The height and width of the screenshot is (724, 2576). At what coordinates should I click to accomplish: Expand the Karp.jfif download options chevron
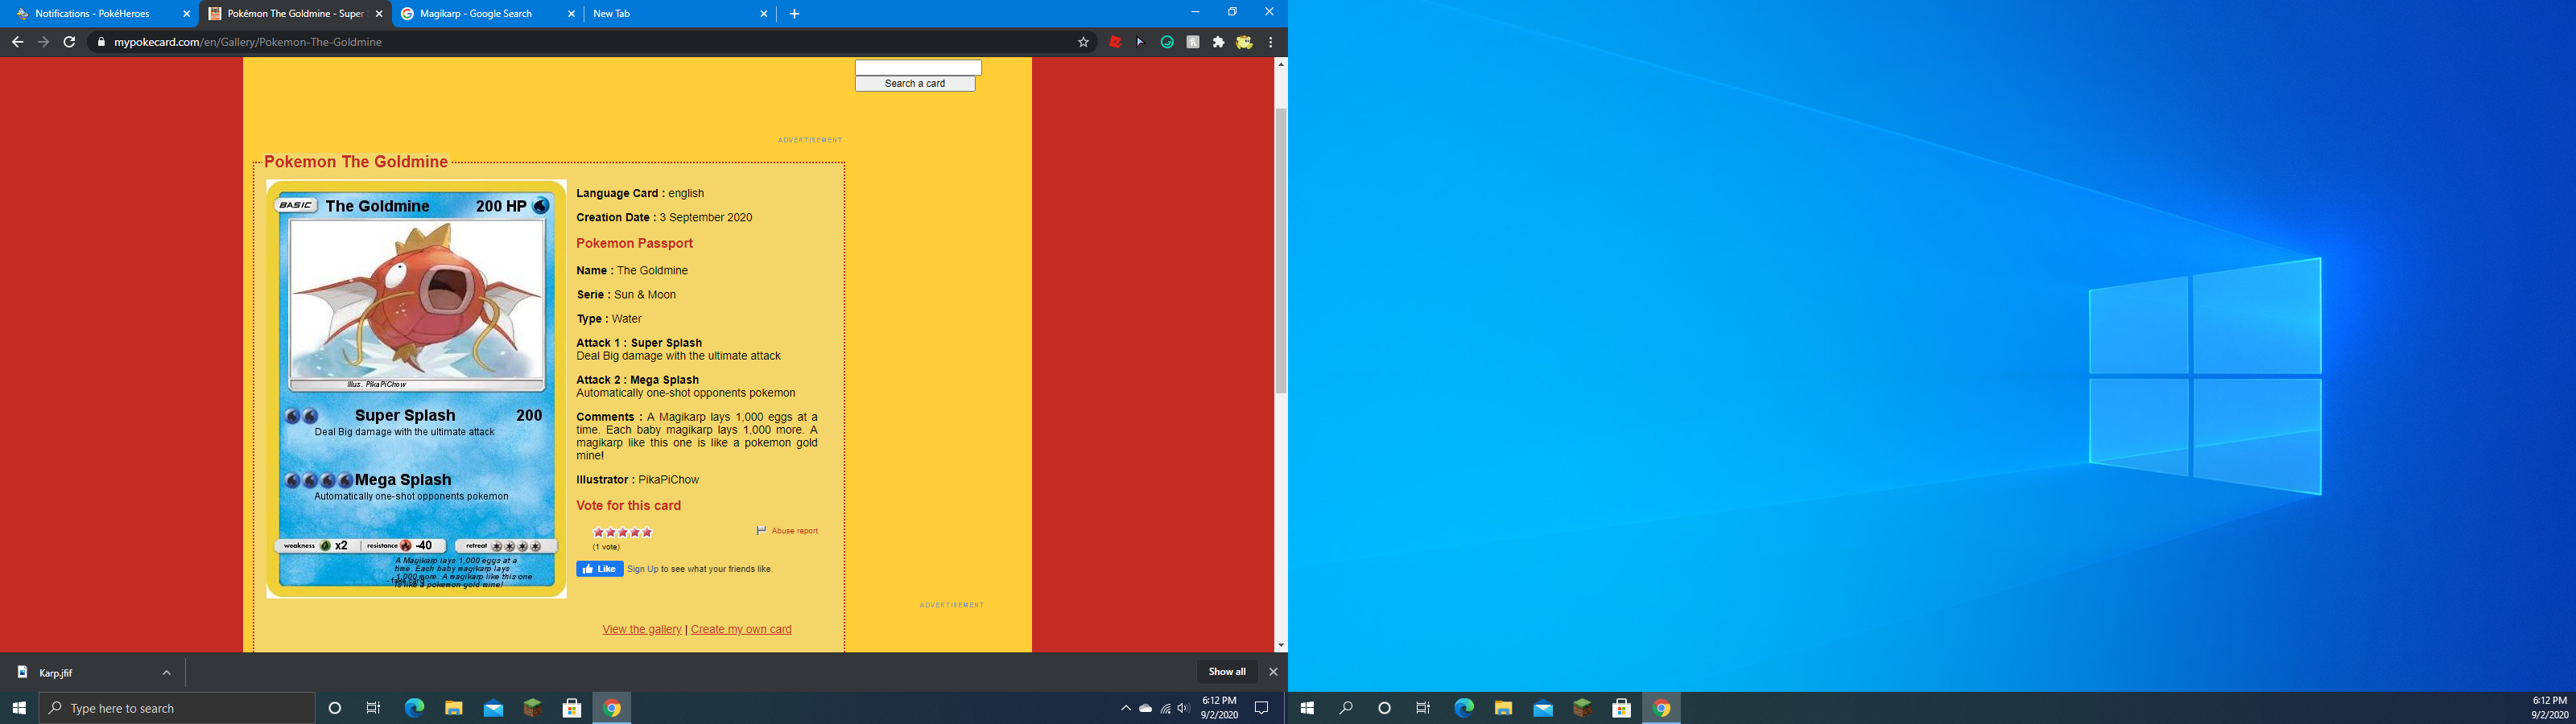[167, 672]
